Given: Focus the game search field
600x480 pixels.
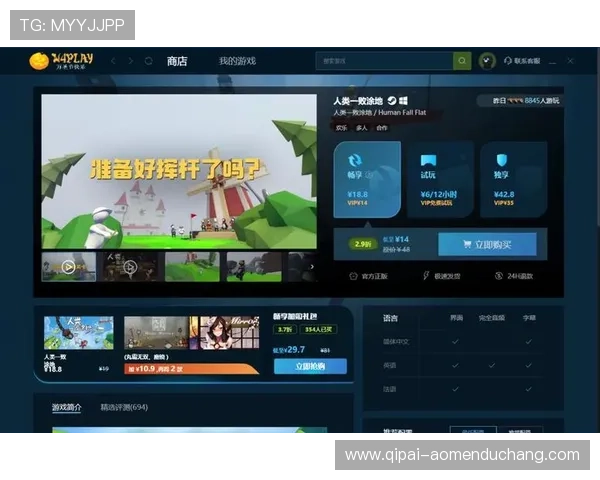Looking at the screenshot, I should 385,61.
